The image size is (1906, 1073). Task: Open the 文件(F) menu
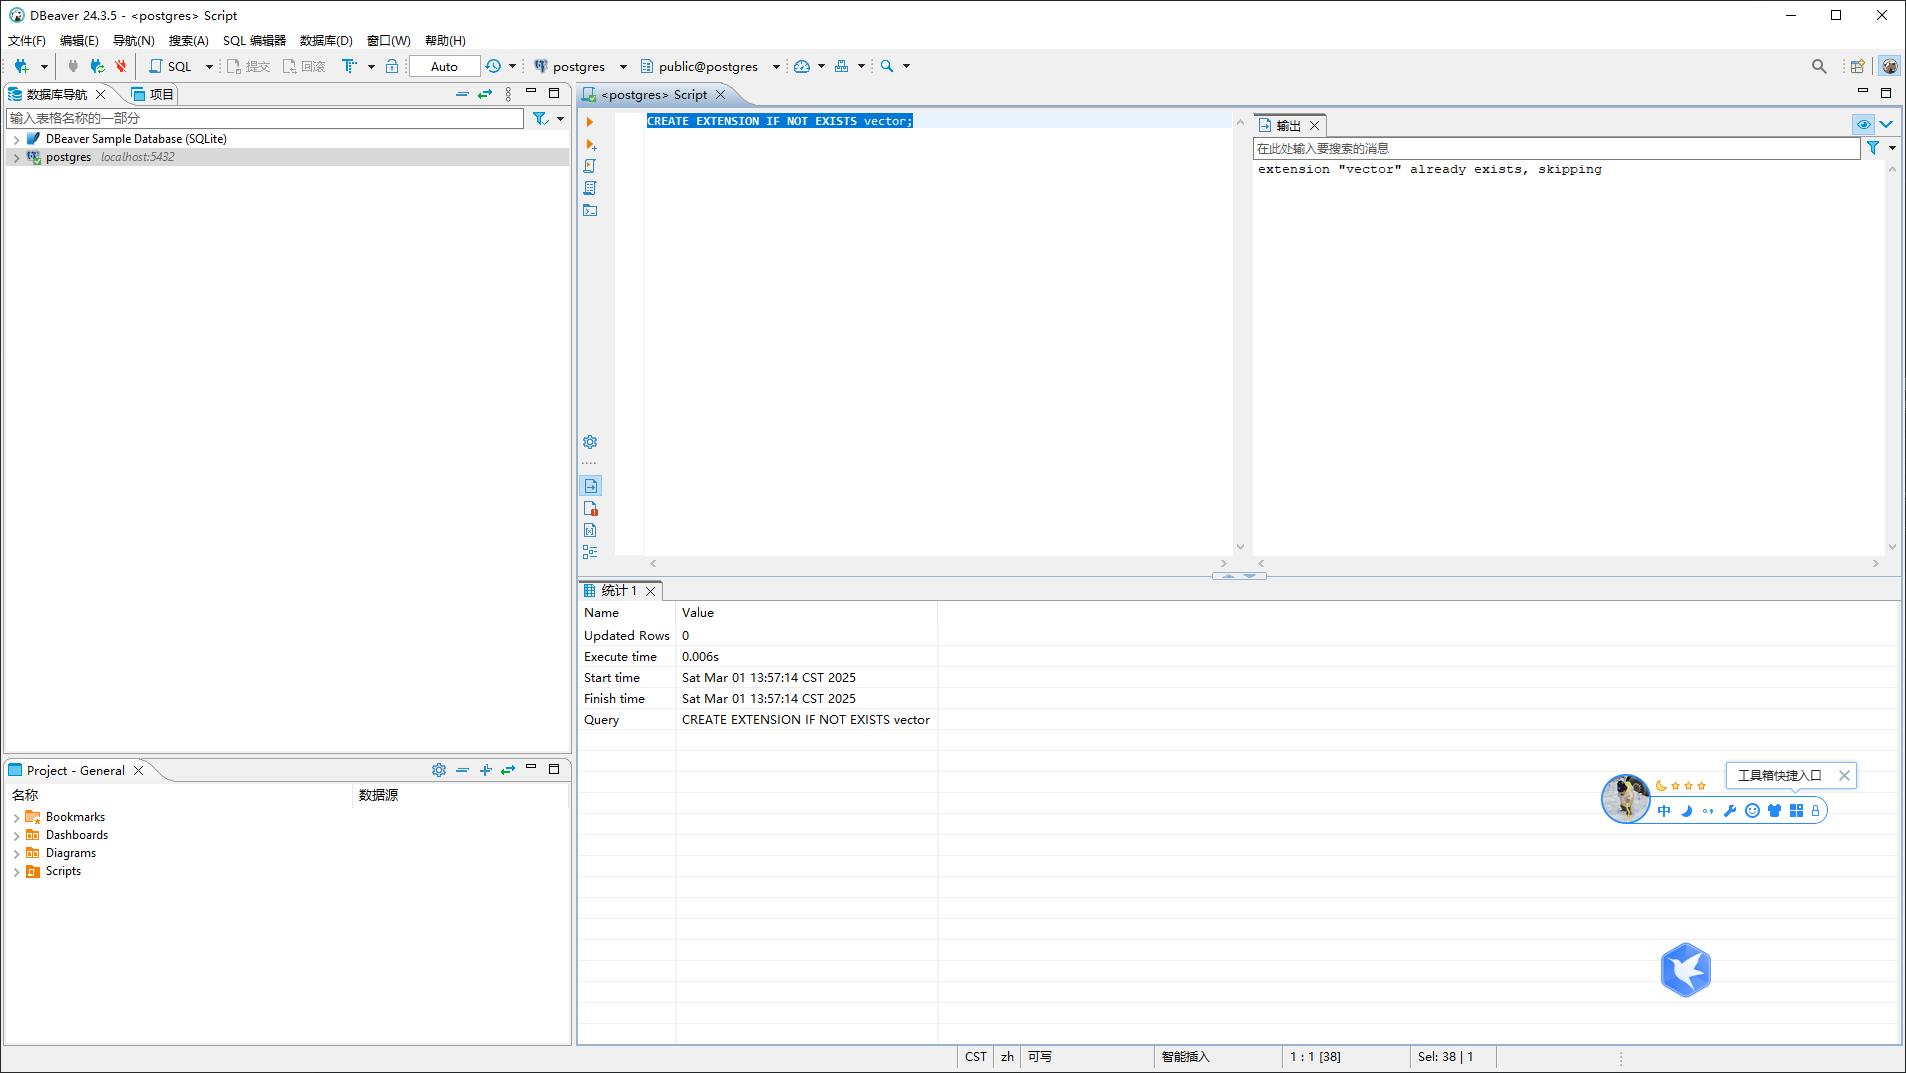27,41
